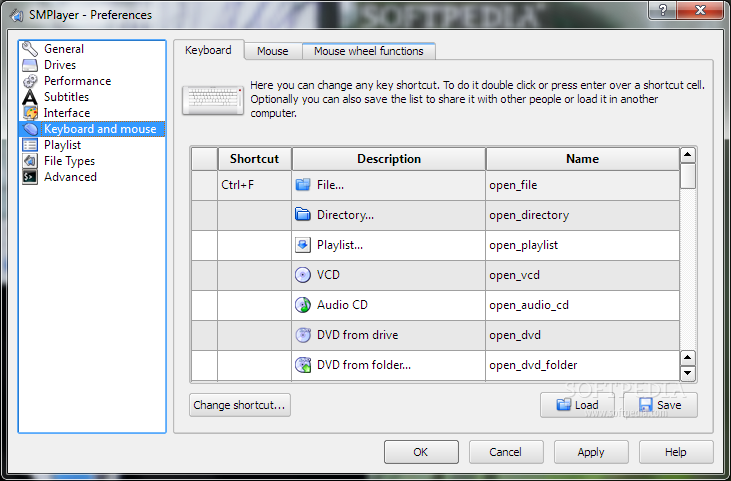Image resolution: width=731 pixels, height=481 pixels.
Task: Click the open_dvd_folder name cell
Action: [x=582, y=364]
